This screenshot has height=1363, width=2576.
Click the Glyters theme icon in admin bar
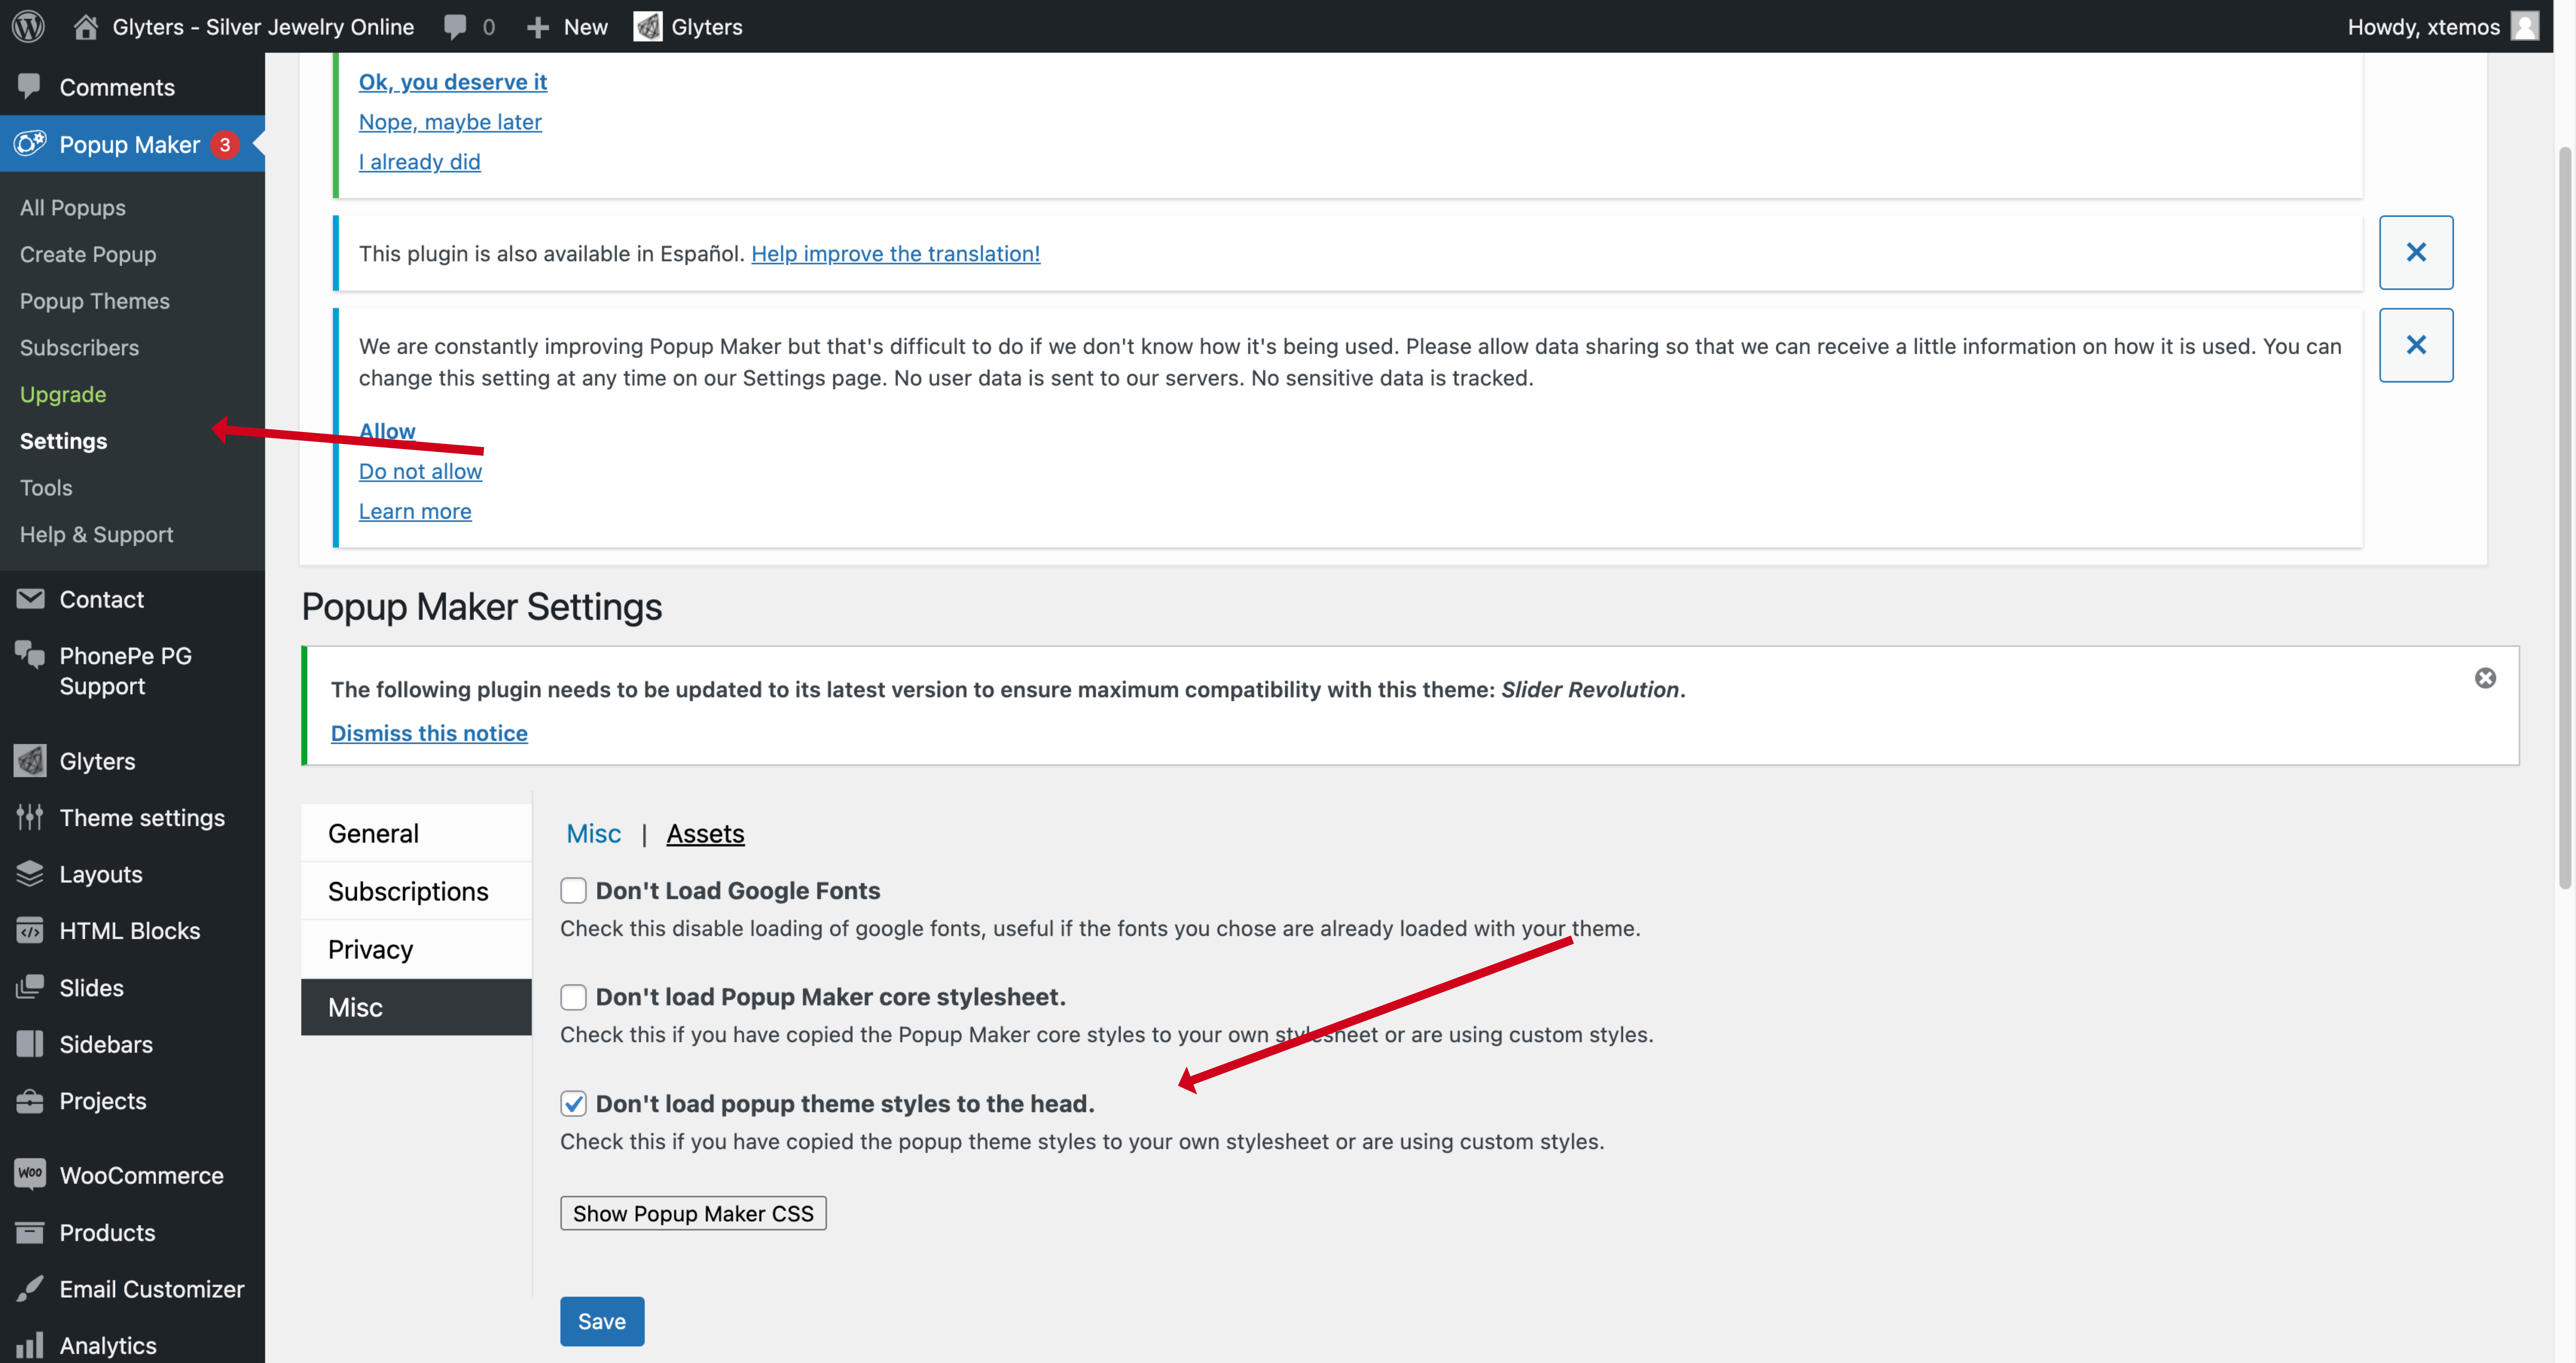coord(648,27)
